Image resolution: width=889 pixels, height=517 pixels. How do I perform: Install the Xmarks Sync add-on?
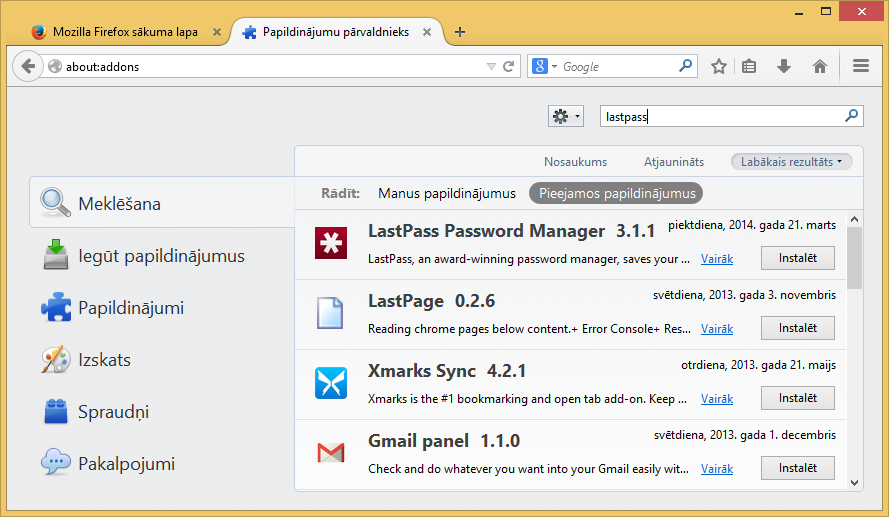pyautogui.click(x=797, y=398)
